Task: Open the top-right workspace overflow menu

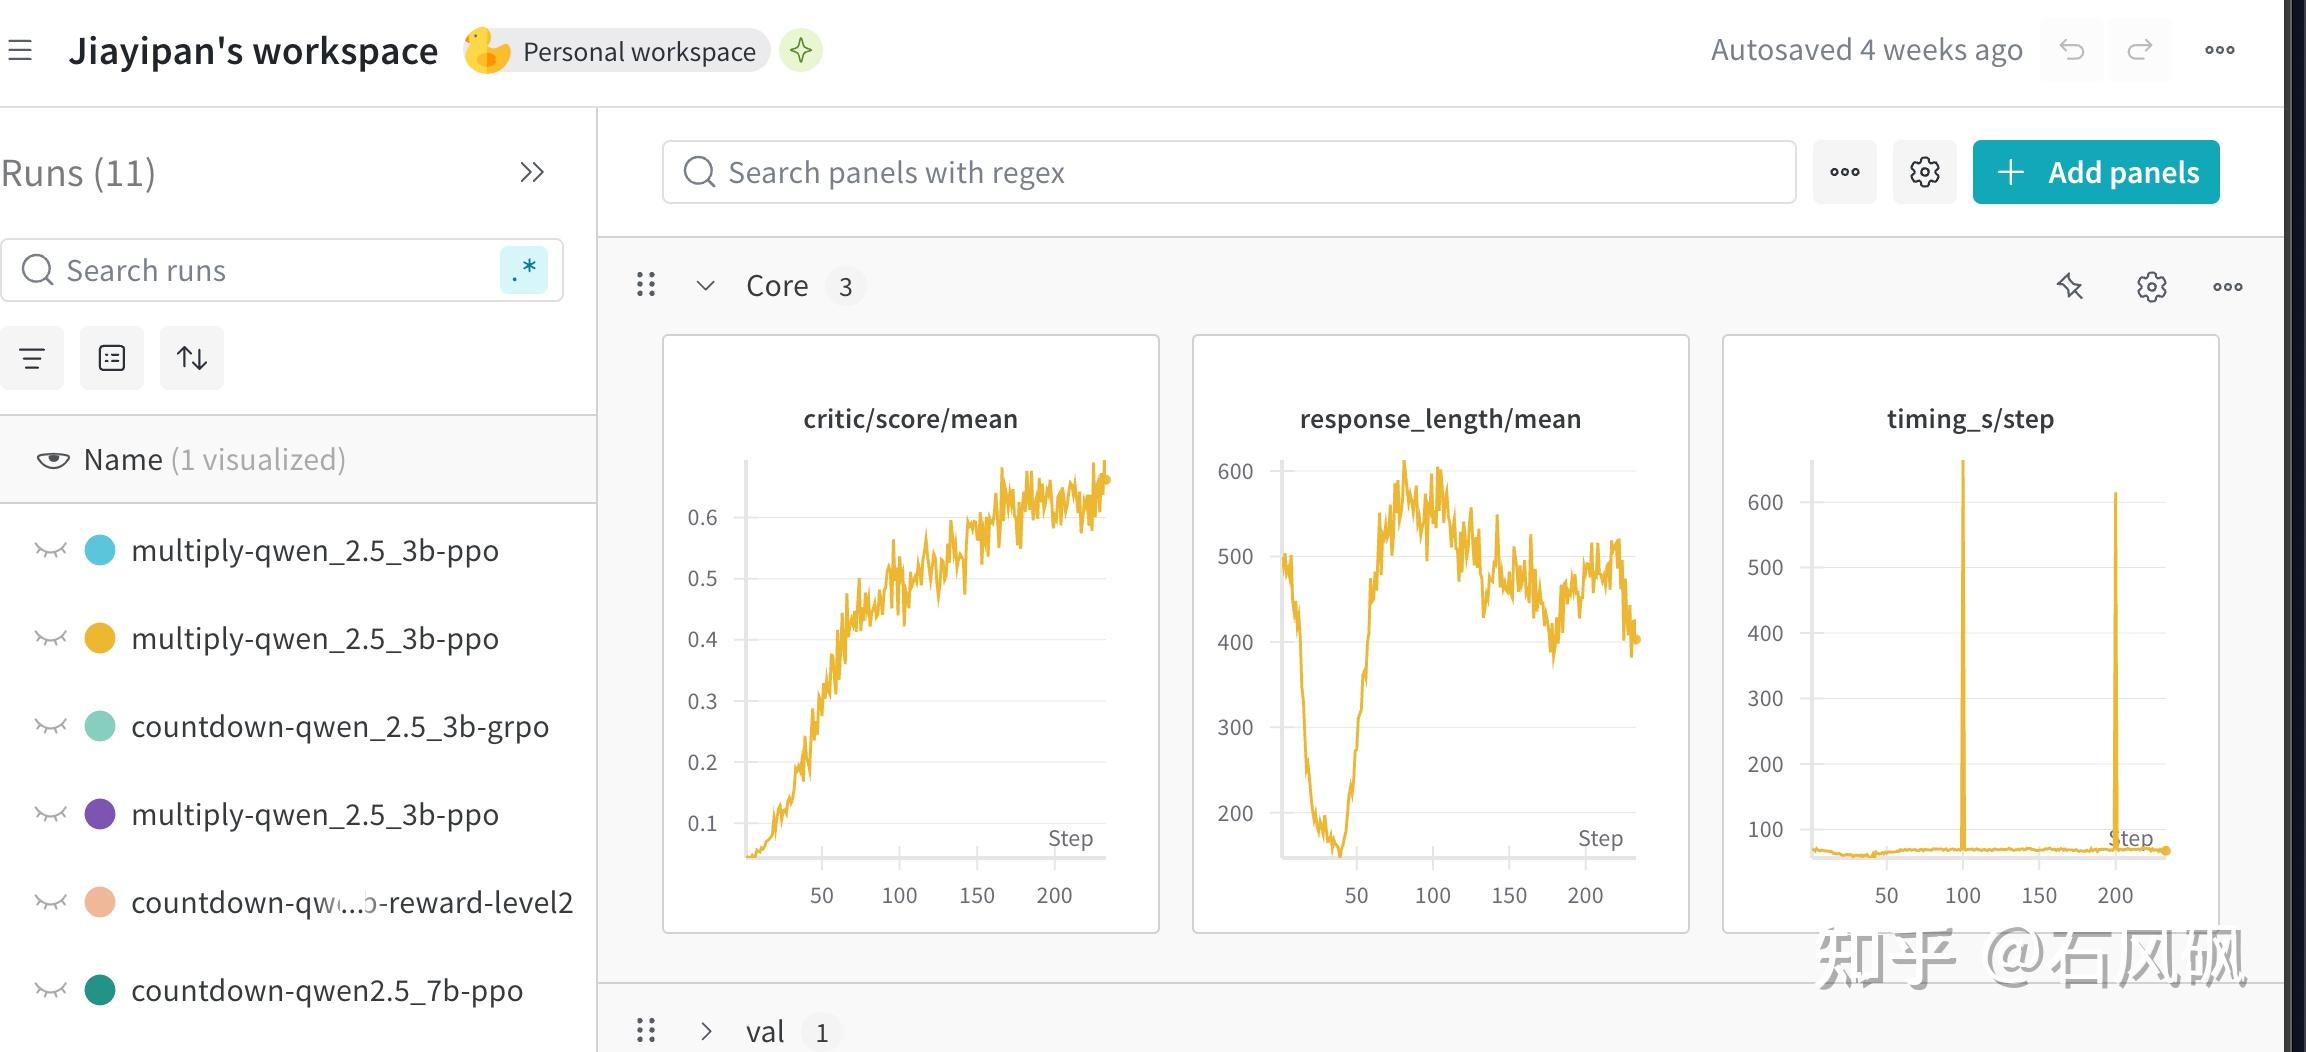Action: tap(2220, 50)
